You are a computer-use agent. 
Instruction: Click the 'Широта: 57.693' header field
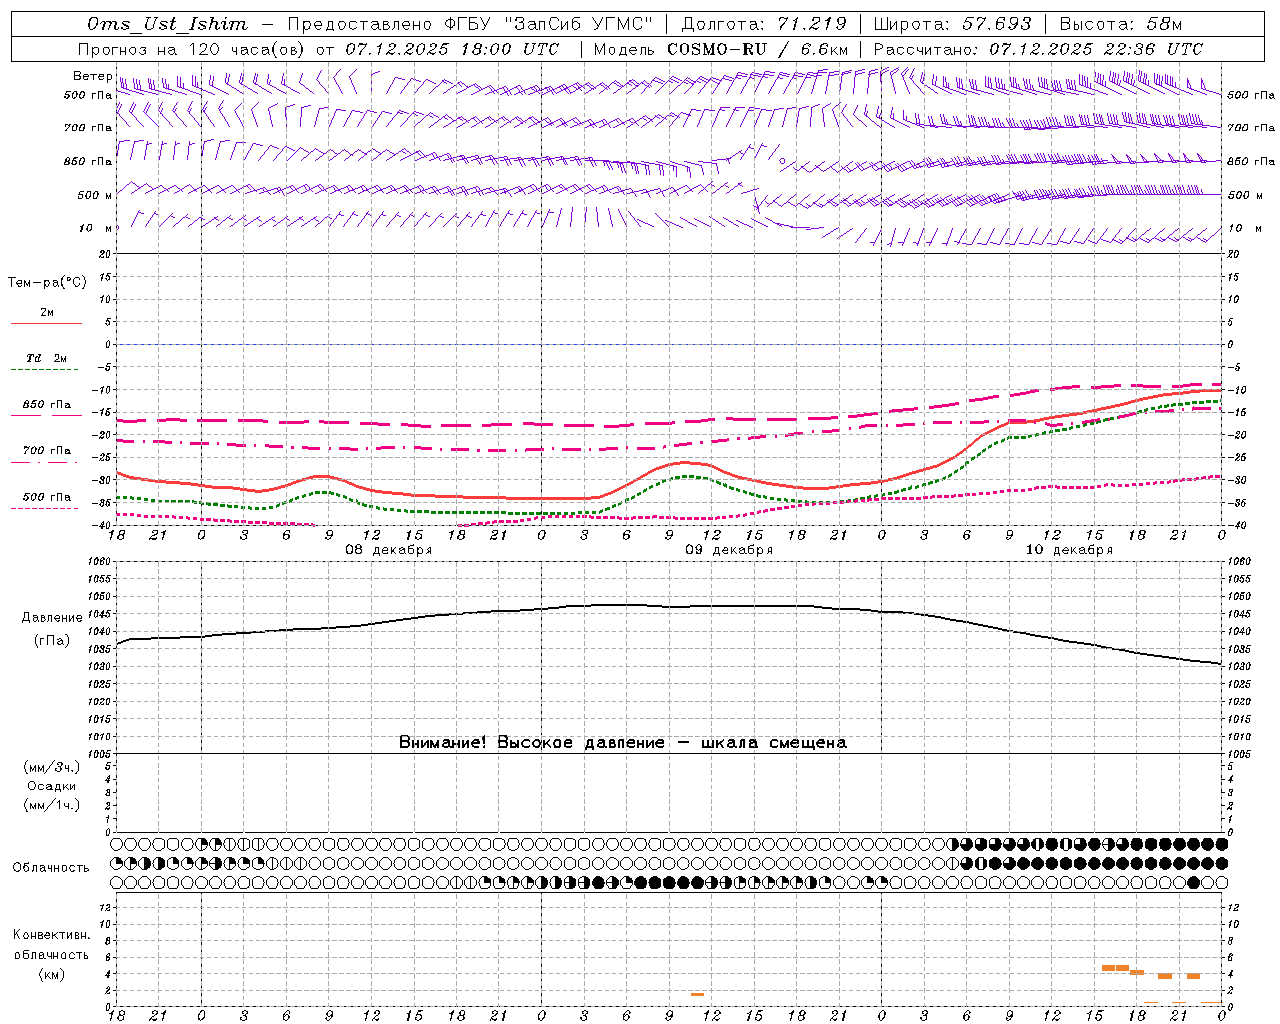tap(952, 24)
